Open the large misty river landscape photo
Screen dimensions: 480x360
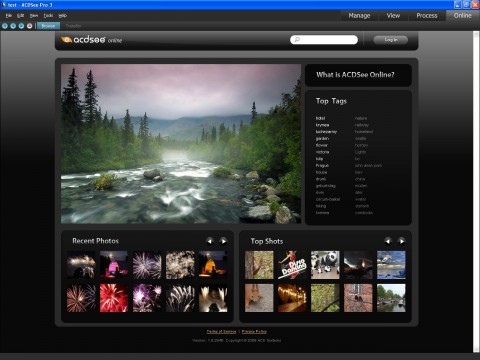[x=181, y=144]
